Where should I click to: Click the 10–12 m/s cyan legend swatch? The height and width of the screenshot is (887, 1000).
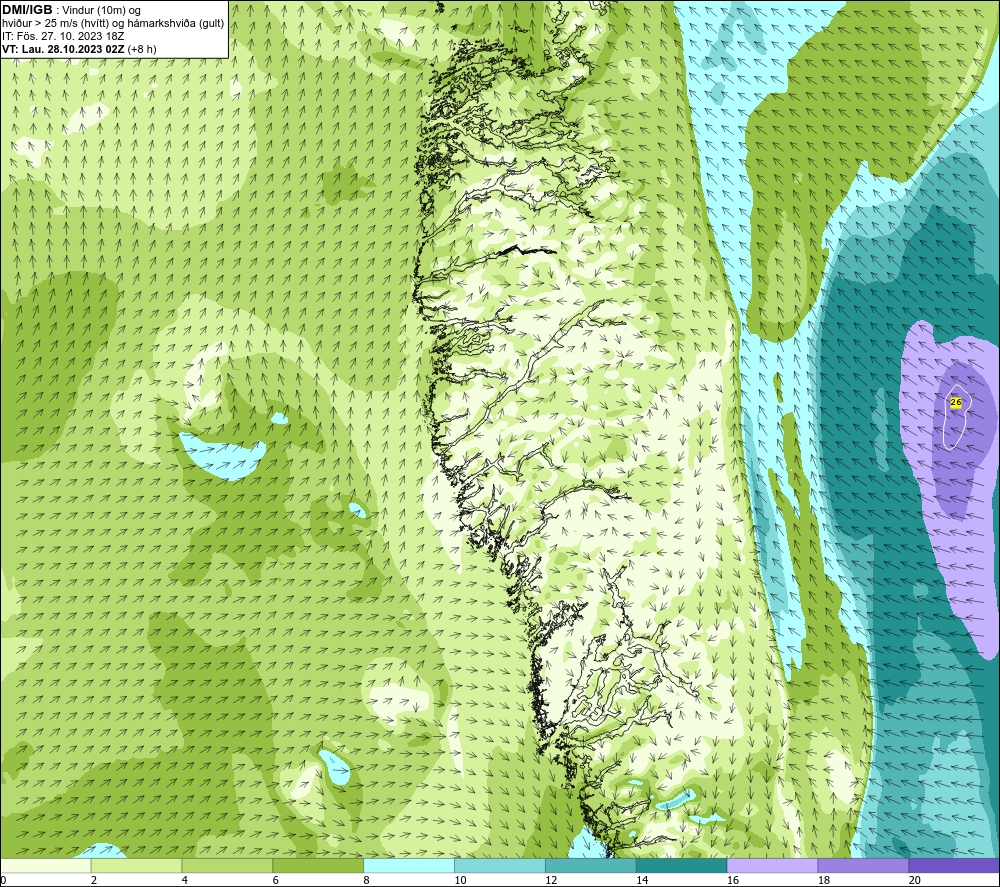coord(500,866)
